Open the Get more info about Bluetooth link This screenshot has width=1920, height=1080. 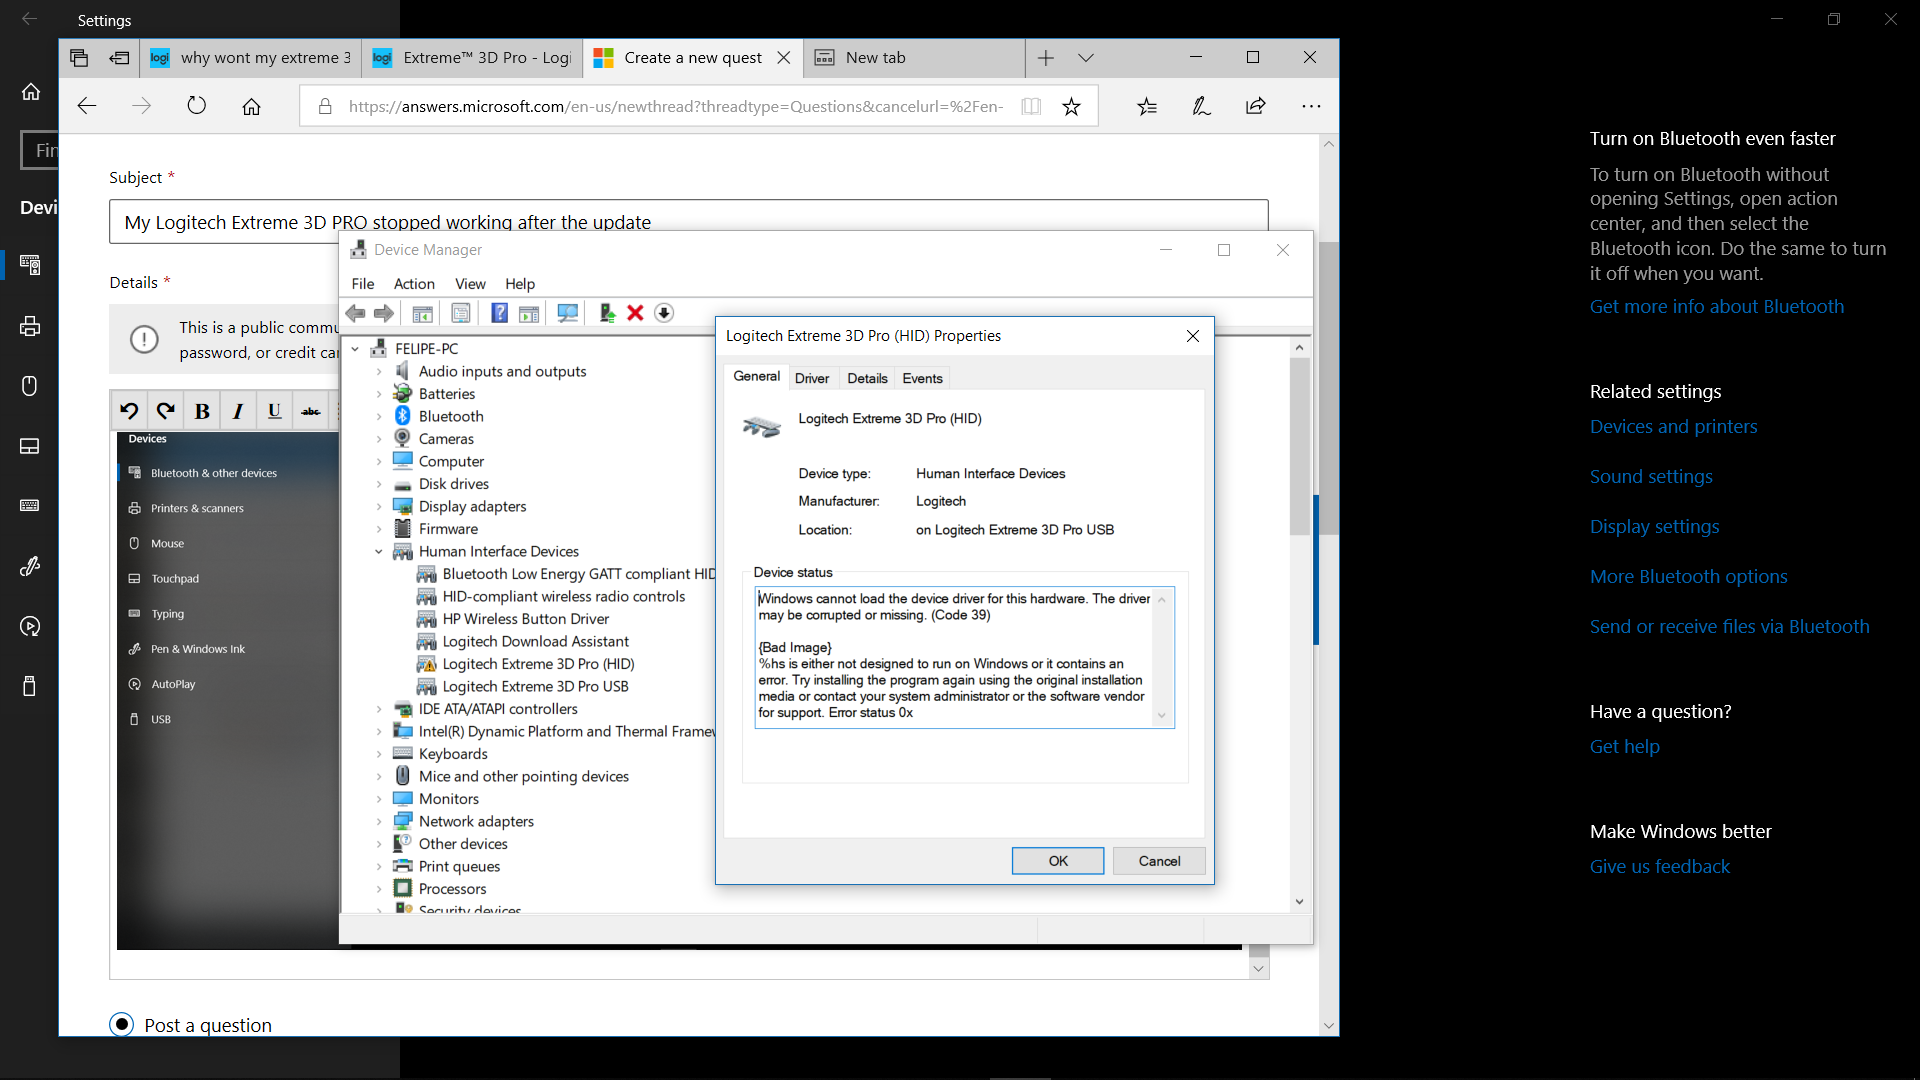[1716, 307]
